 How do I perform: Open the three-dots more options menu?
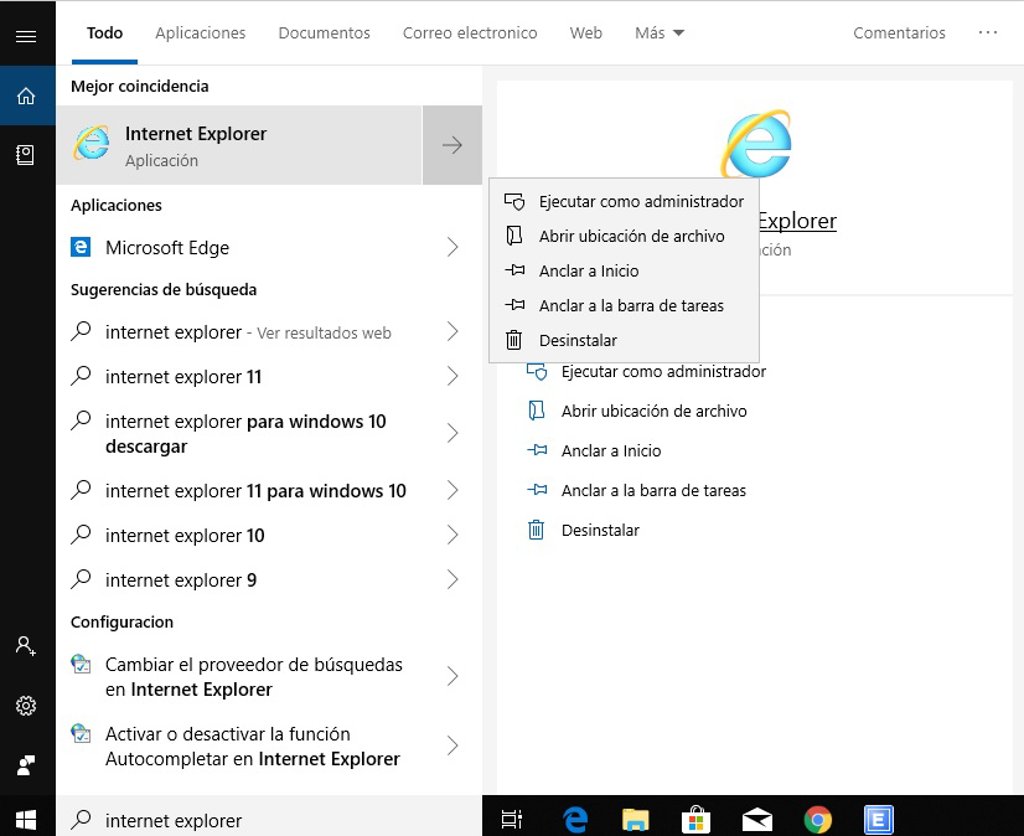pos(987,33)
